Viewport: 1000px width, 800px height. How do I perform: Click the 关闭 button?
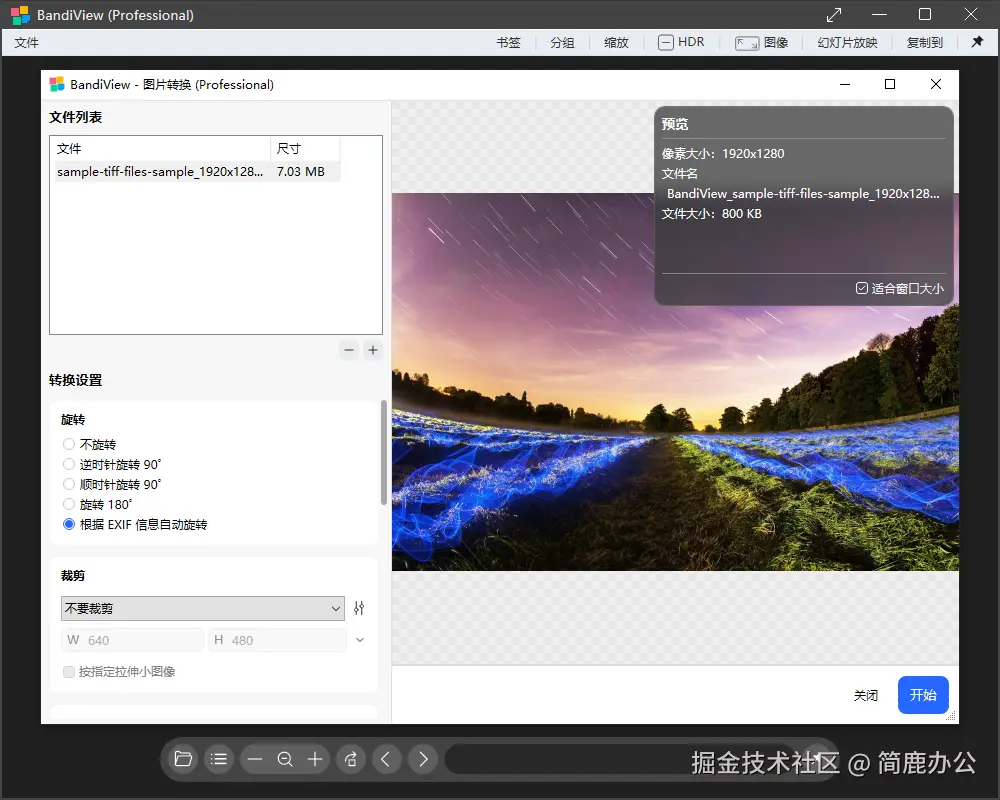coord(865,695)
